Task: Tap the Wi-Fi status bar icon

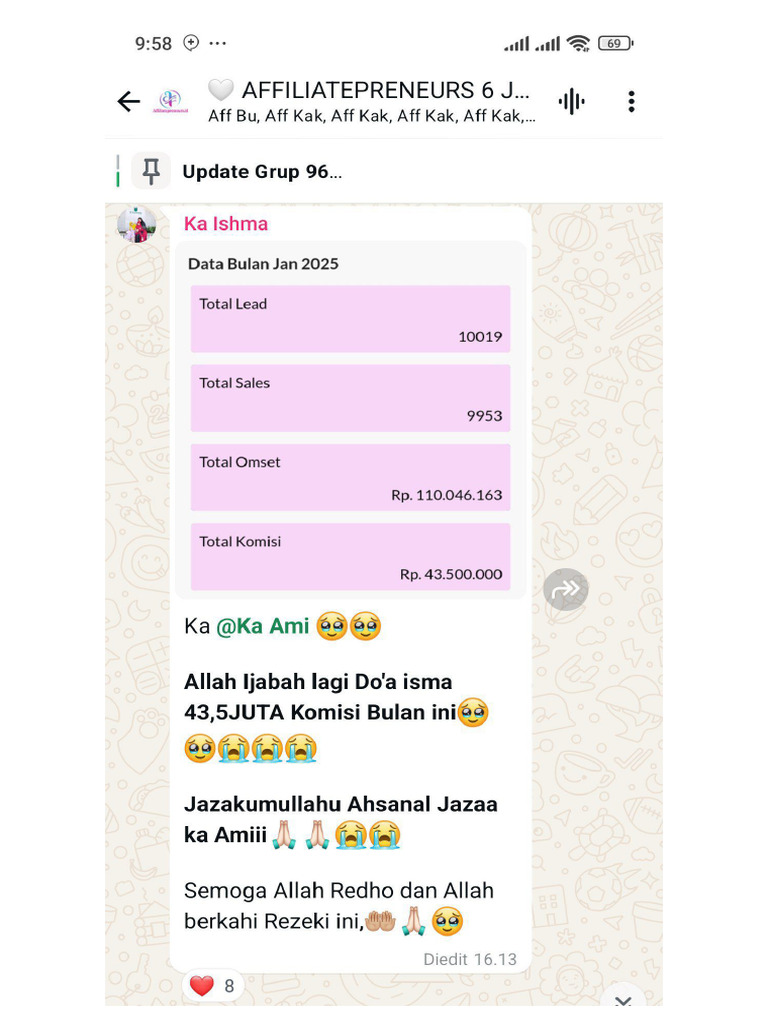Action: [578, 43]
